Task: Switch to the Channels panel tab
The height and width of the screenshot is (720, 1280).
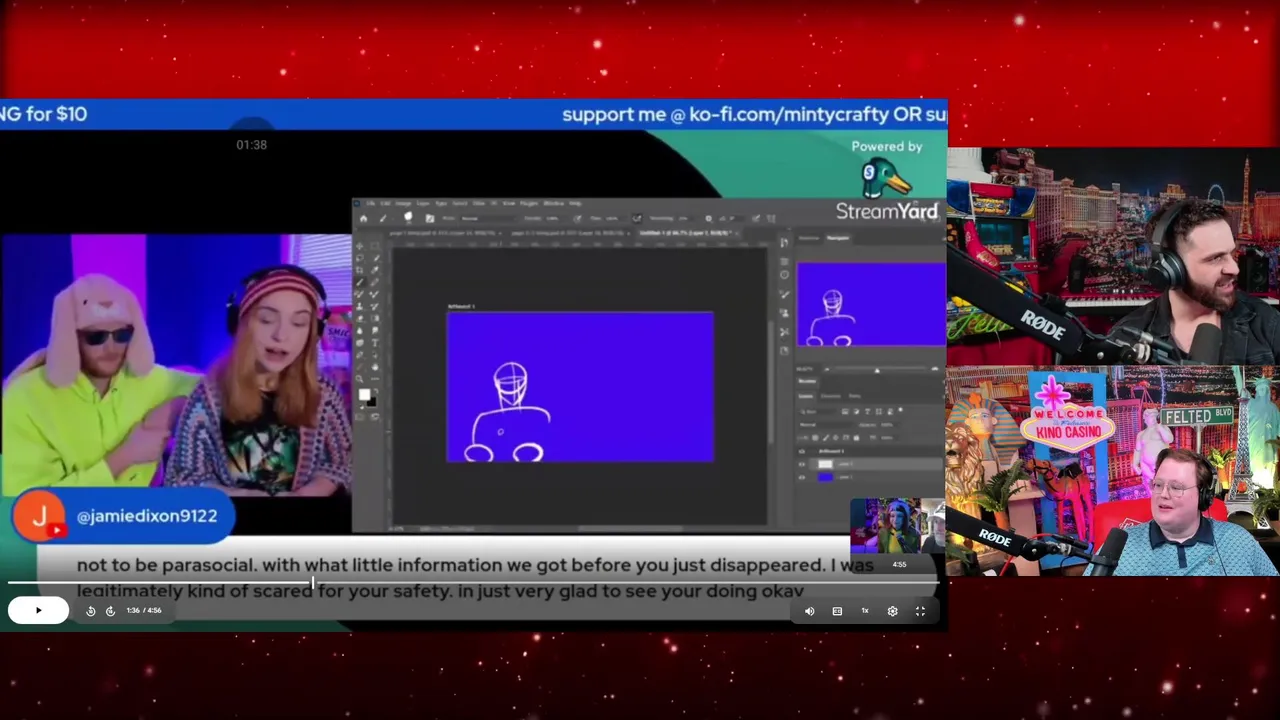Action: (831, 396)
